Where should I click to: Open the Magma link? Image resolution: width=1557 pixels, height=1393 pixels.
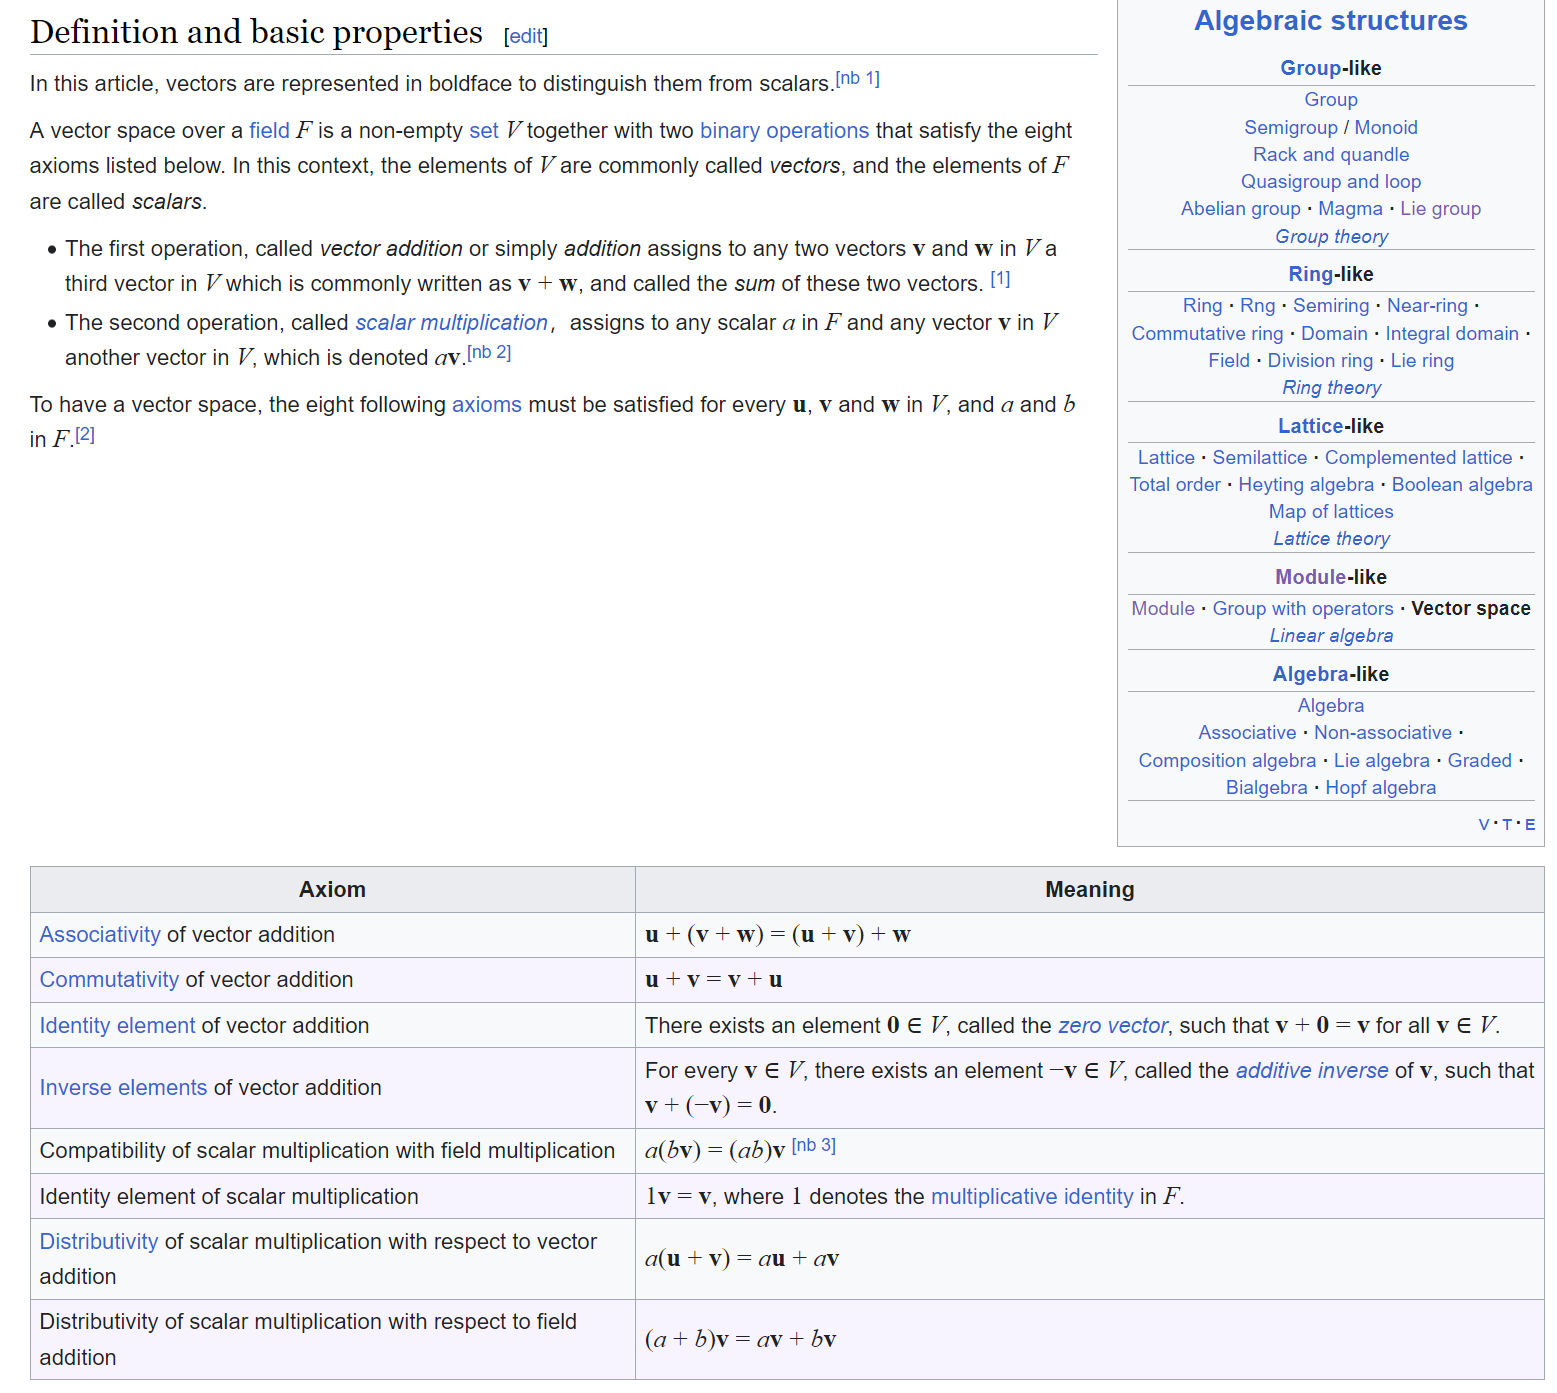(x=1350, y=209)
